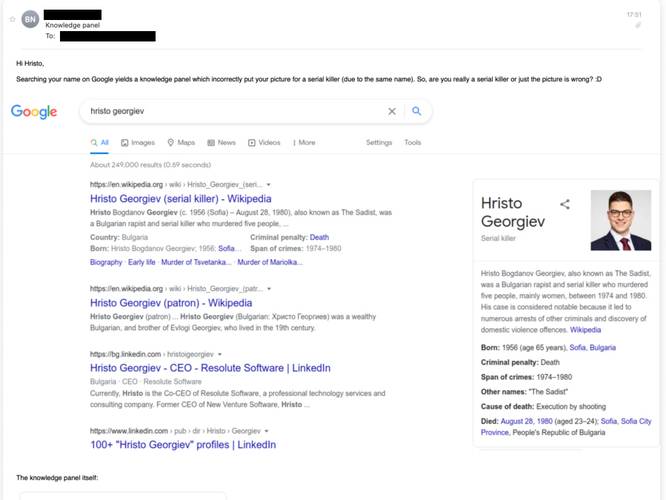Switch to Images tab

[138, 143]
